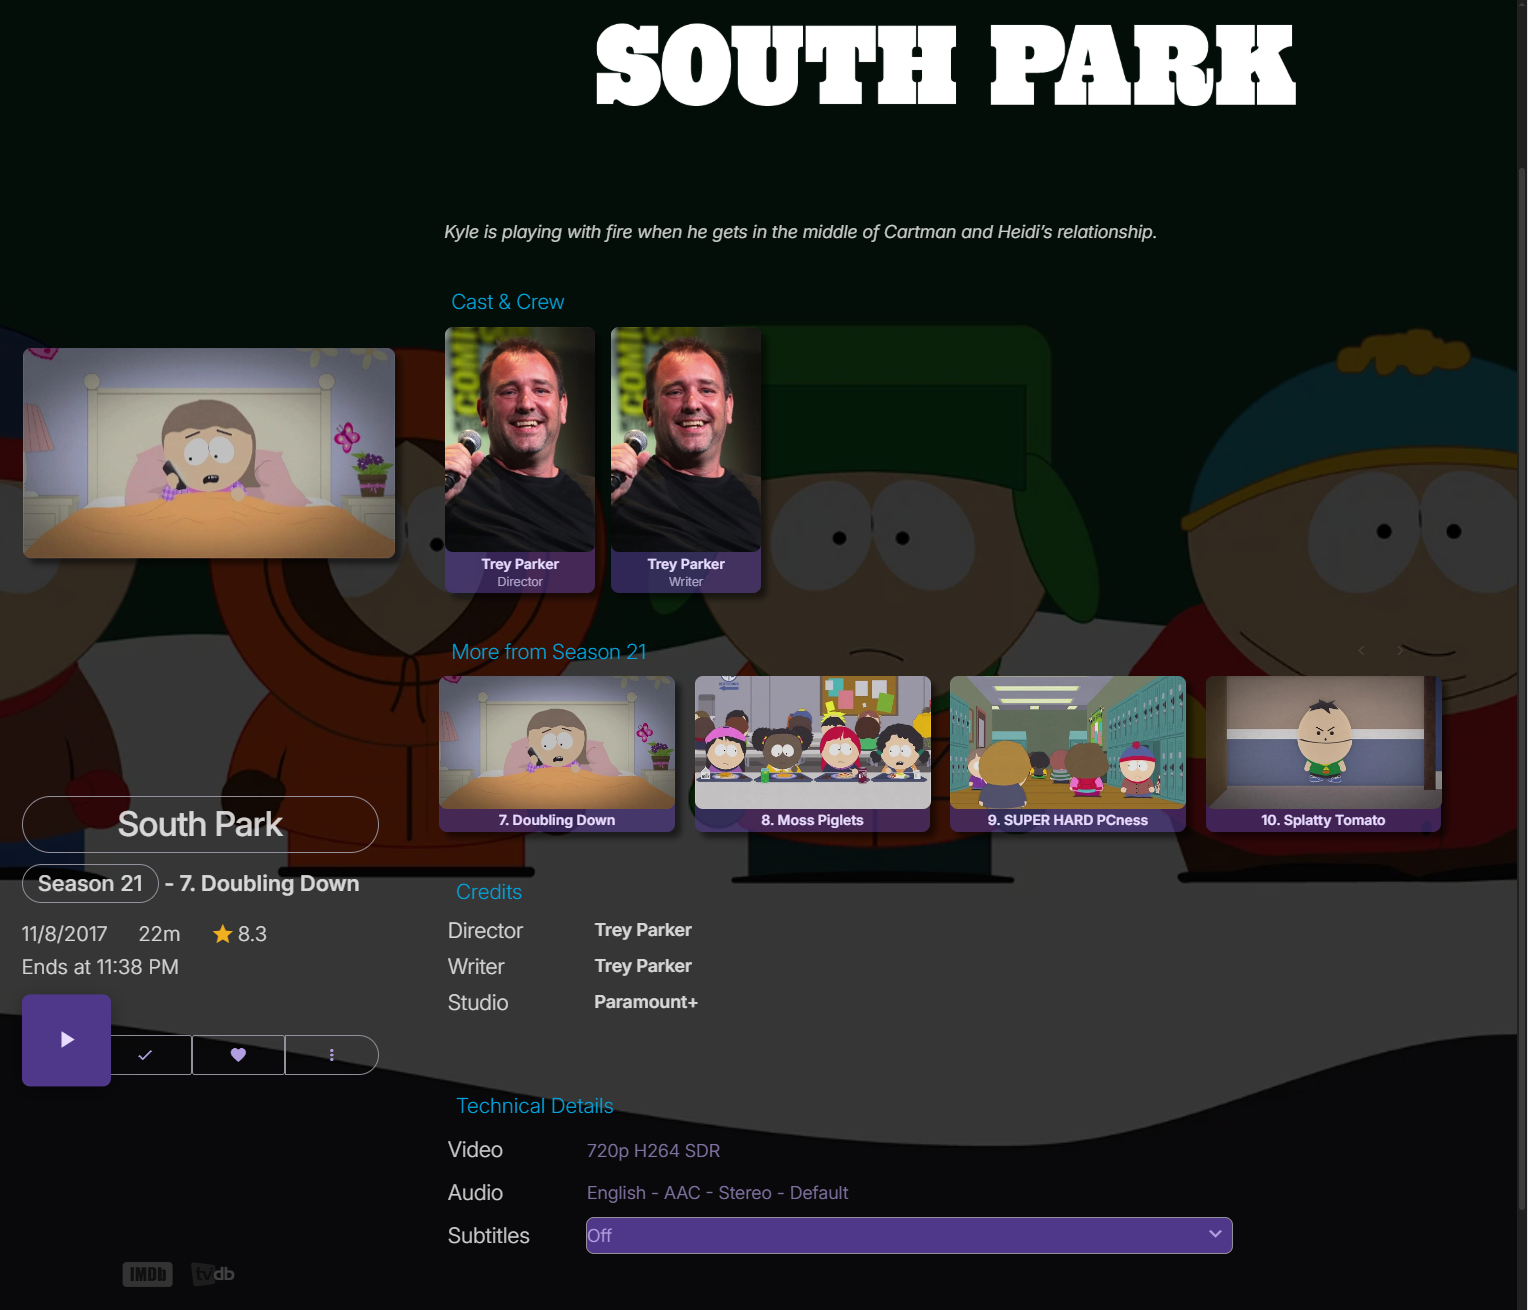Click Trey Parker link in Writer credits
1528x1310 pixels.
click(x=643, y=966)
